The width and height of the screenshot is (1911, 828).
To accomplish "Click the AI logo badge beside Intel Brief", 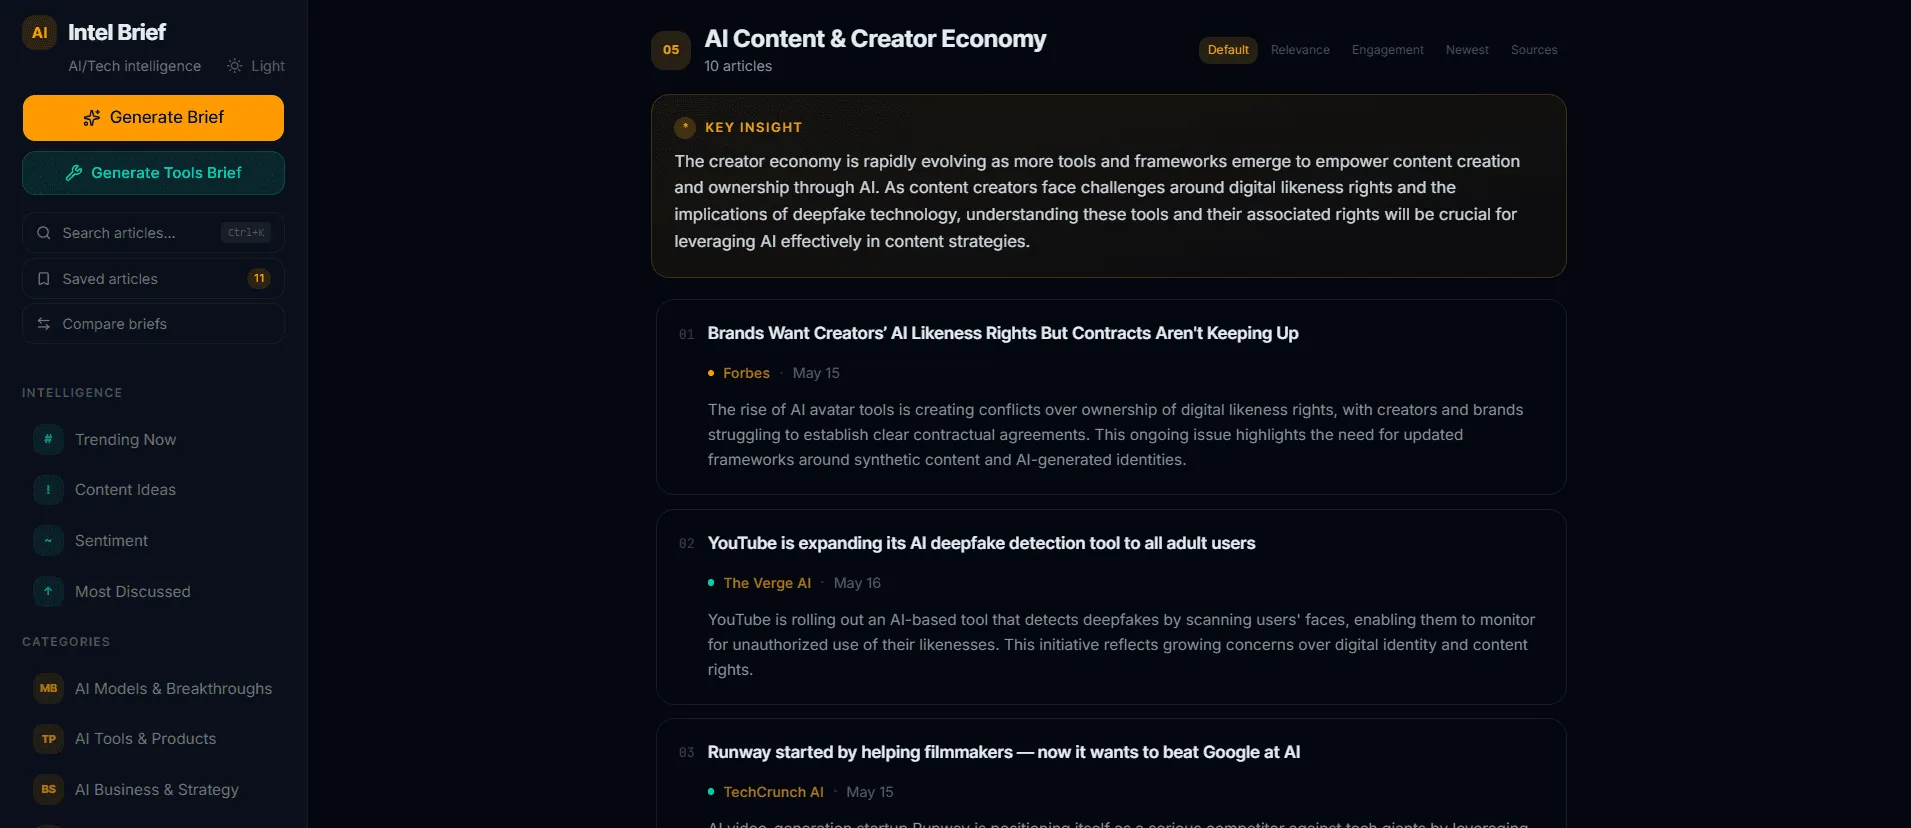I will [x=39, y=32].
